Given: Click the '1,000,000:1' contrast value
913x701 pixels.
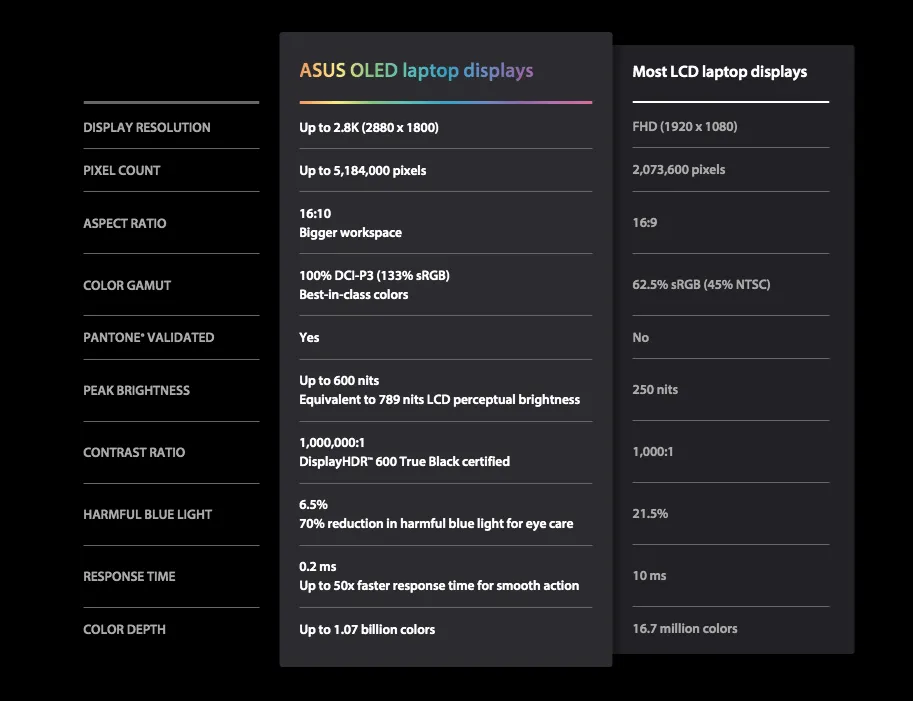Looking at the screenshot, I should point(332,442).
